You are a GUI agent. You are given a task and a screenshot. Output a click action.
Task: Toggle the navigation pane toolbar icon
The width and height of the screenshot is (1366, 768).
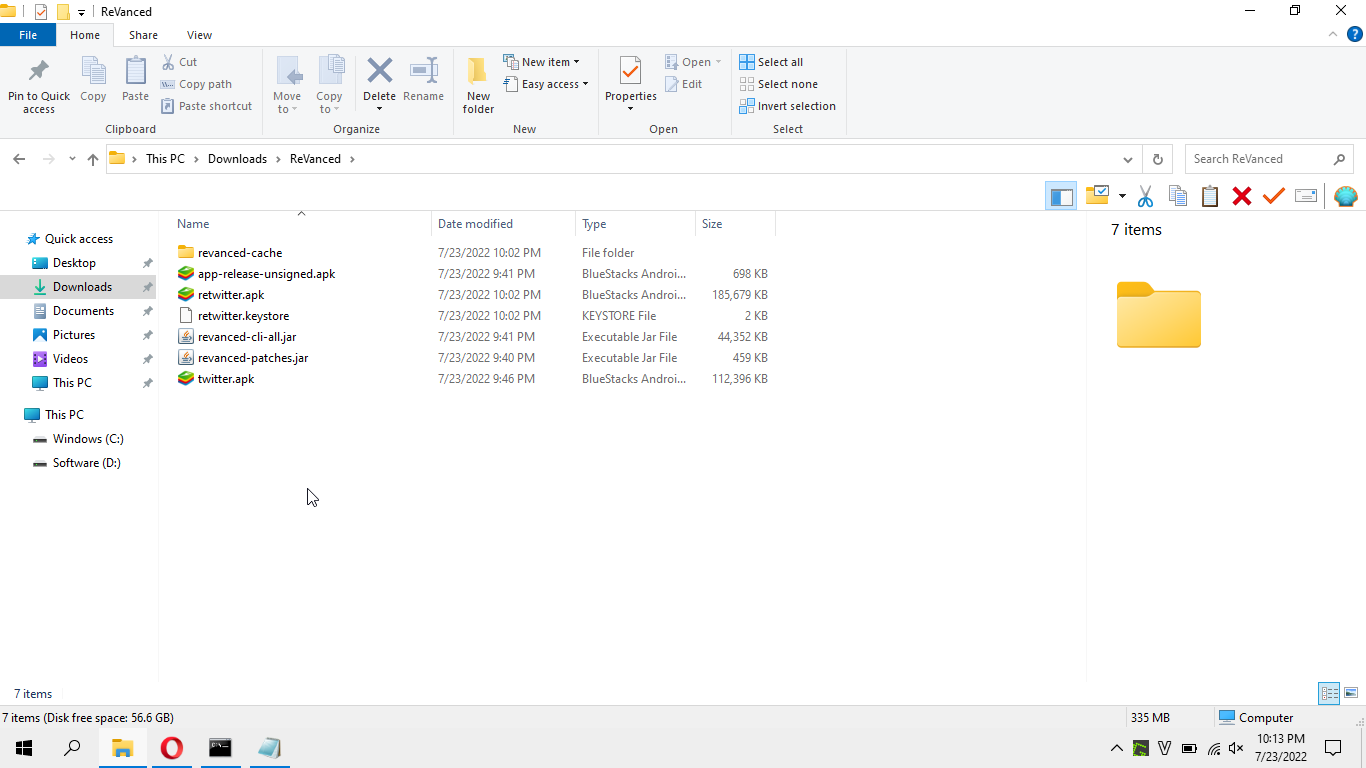1061,196
